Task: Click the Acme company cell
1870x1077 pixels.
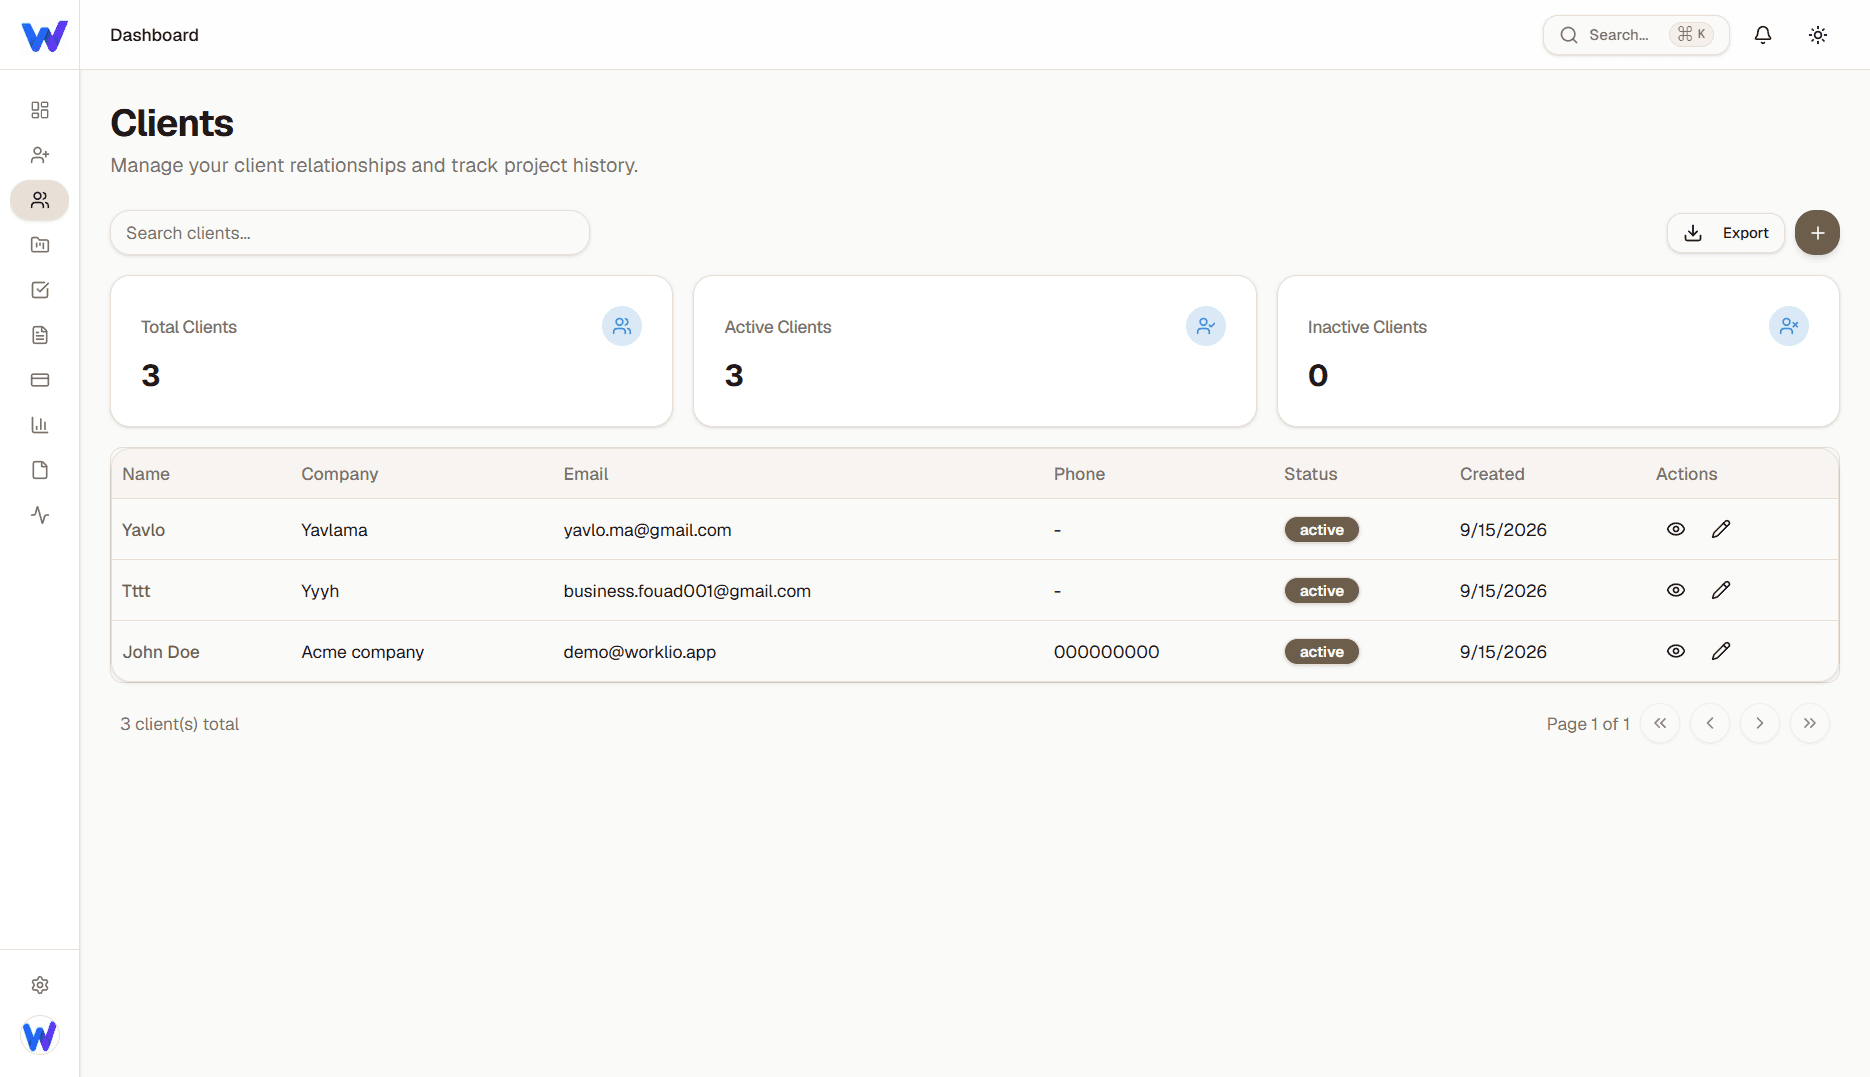Action: coord(363,652)
